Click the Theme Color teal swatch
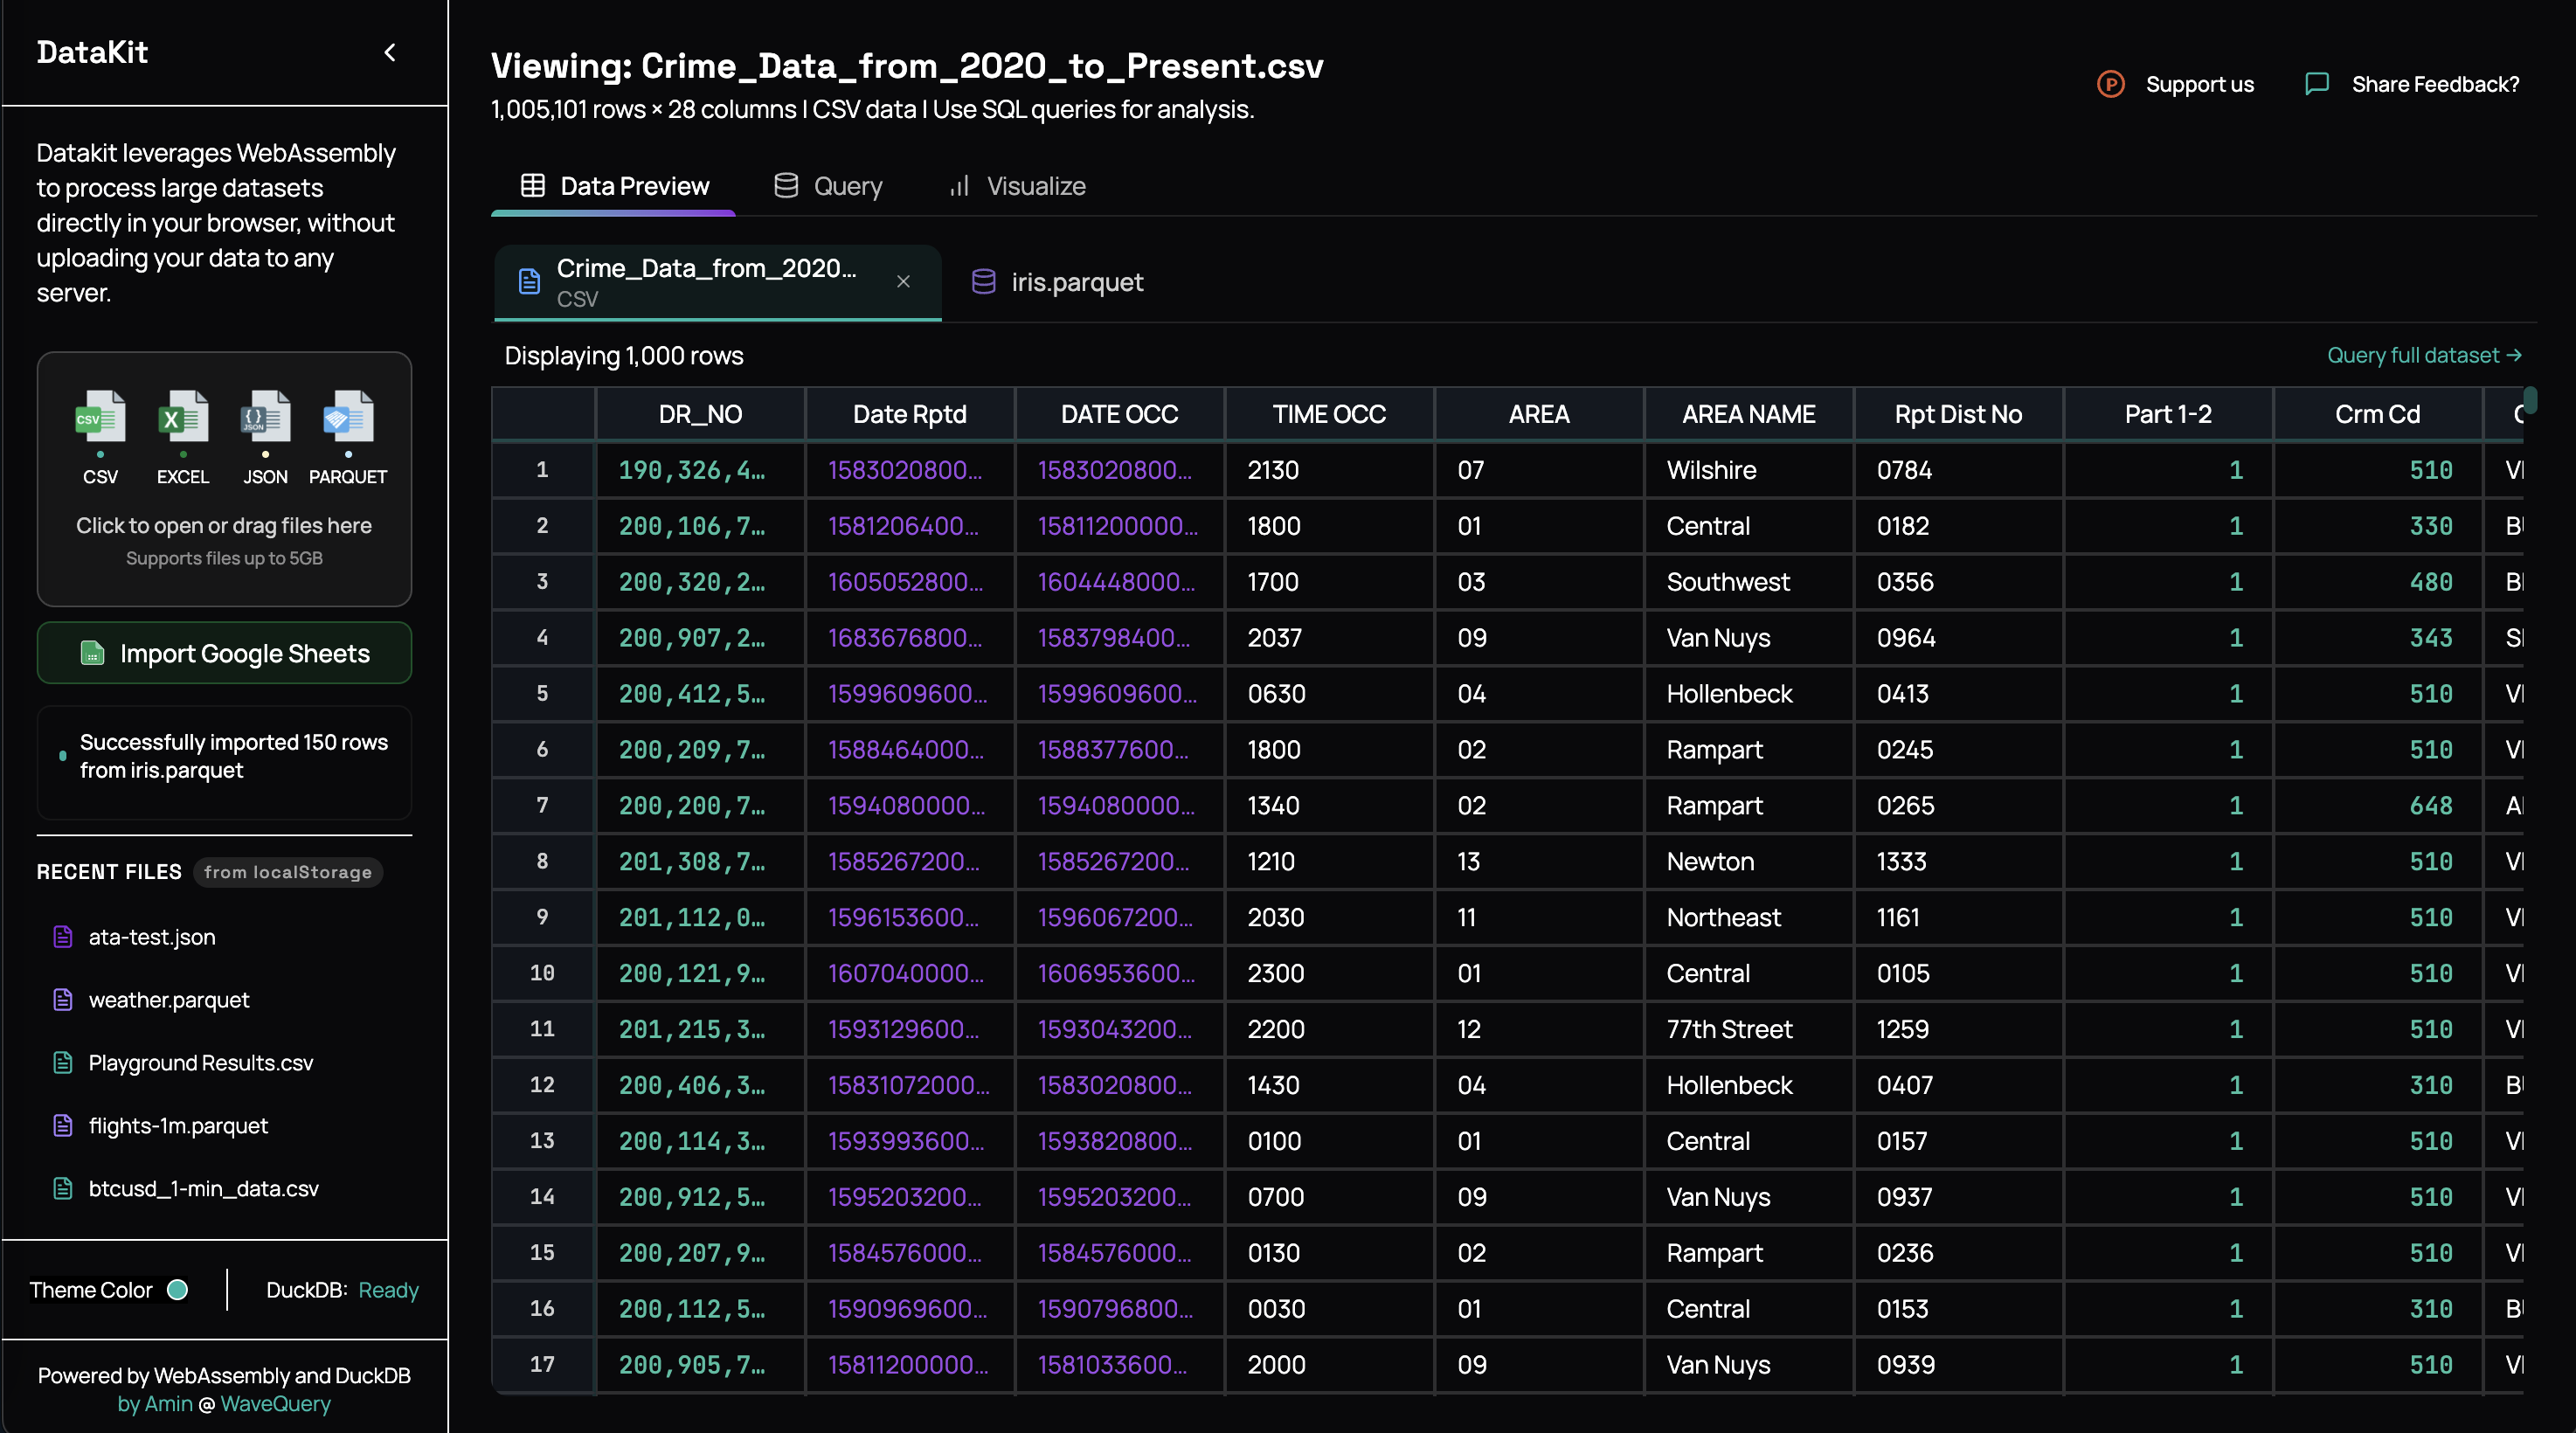 click(x=177, y=1289)
